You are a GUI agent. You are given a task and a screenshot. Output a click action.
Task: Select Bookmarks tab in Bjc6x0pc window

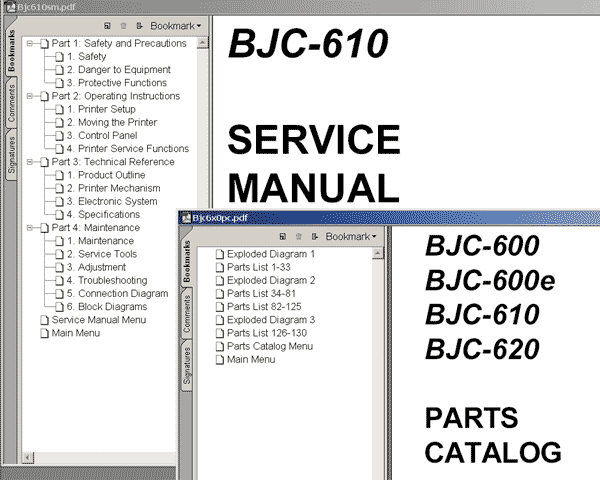[x=187, y=261]
